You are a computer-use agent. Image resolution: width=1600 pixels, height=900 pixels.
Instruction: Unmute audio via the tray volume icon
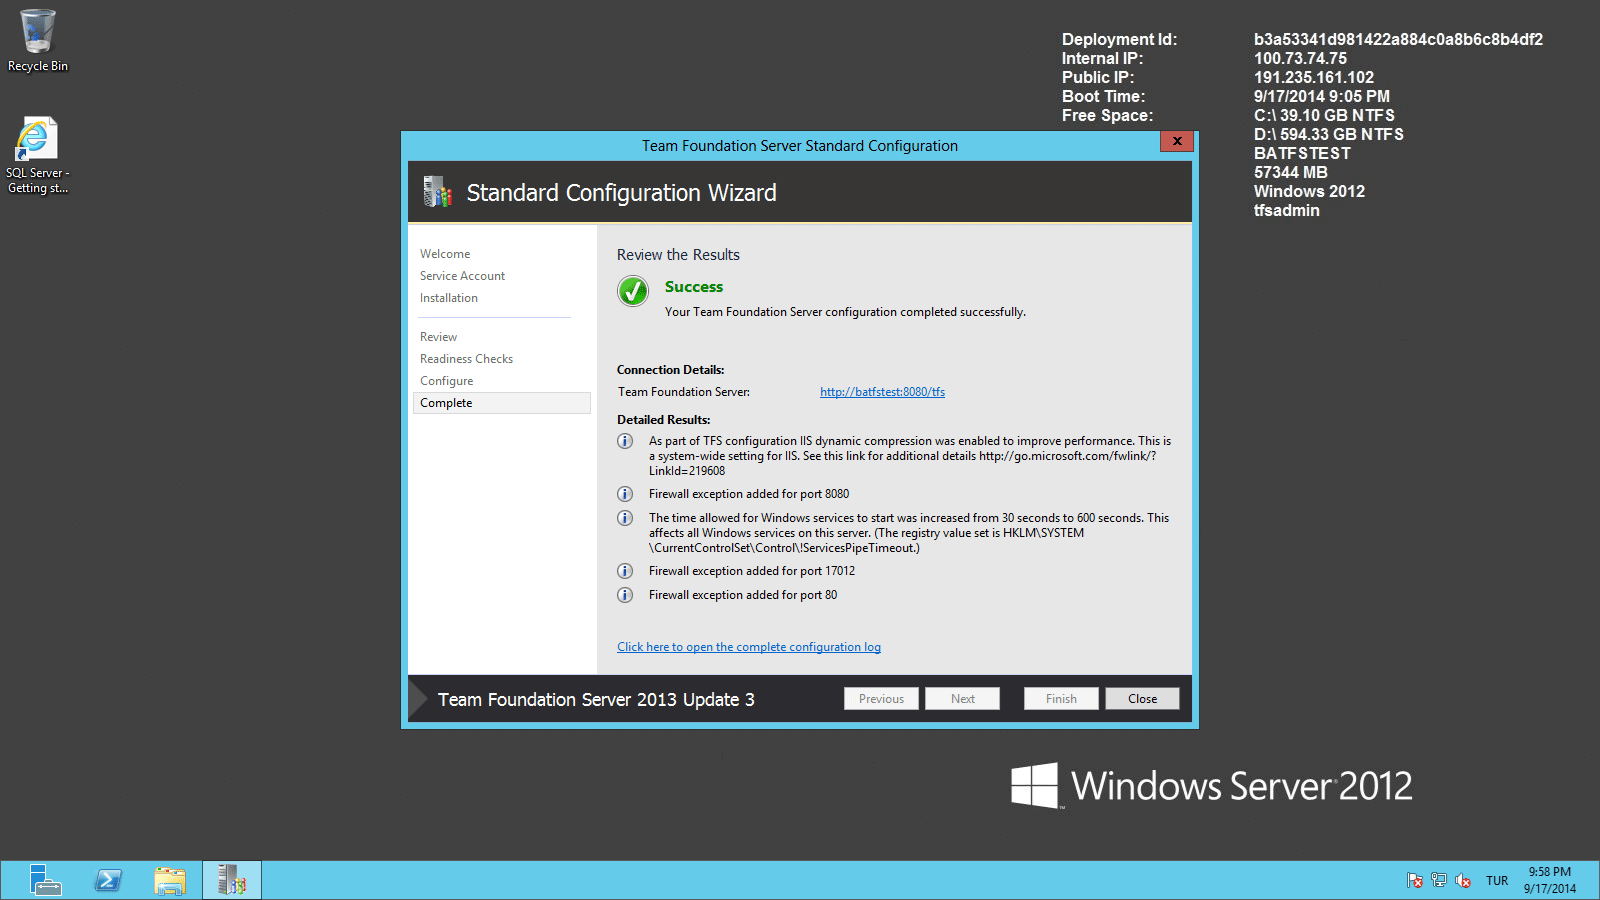tap(1463, 880)
